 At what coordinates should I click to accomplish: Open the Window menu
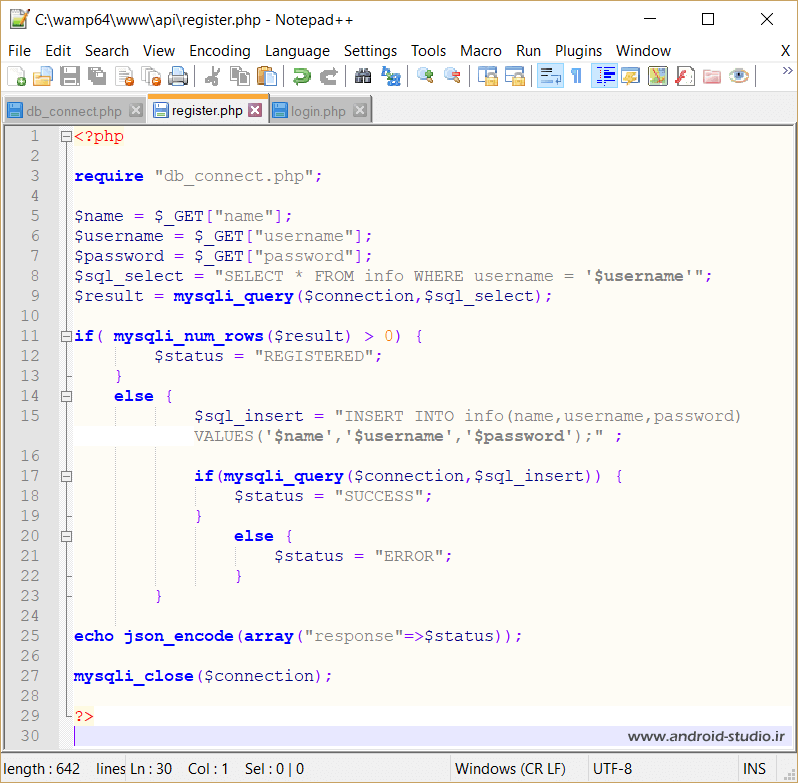(x=643, y=51)
